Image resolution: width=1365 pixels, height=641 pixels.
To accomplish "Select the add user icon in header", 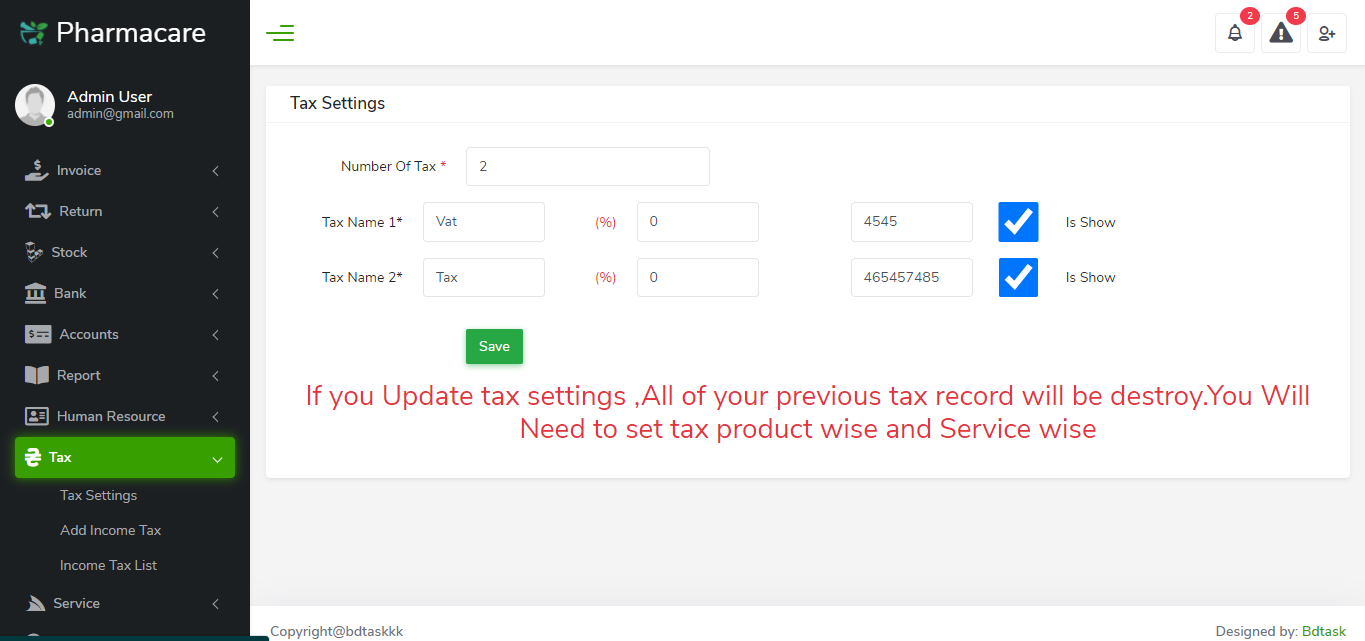I will pos(1326,33).
